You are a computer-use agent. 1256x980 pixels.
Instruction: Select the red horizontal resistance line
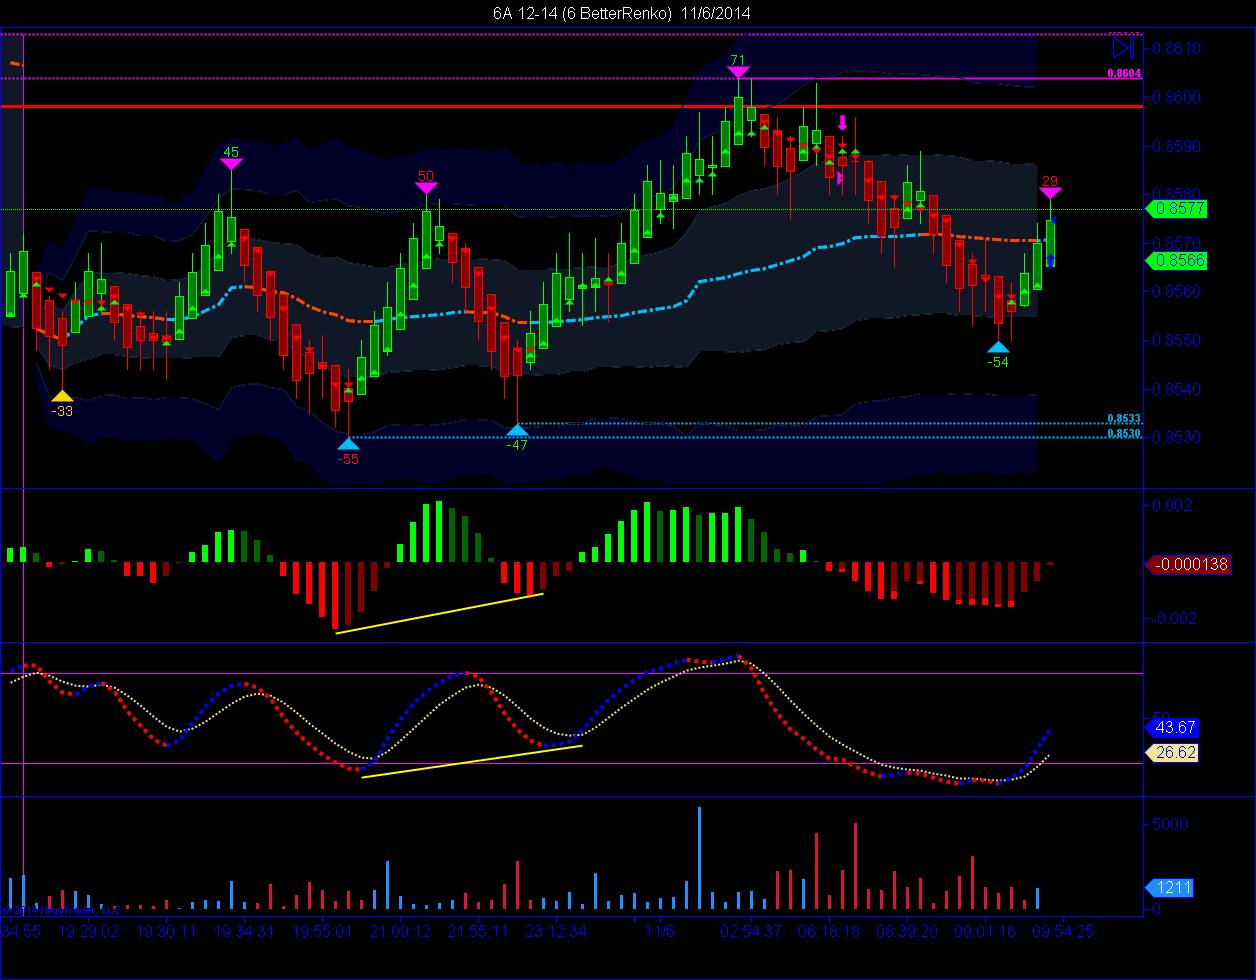pyautogui.click(x=571, y=106)
